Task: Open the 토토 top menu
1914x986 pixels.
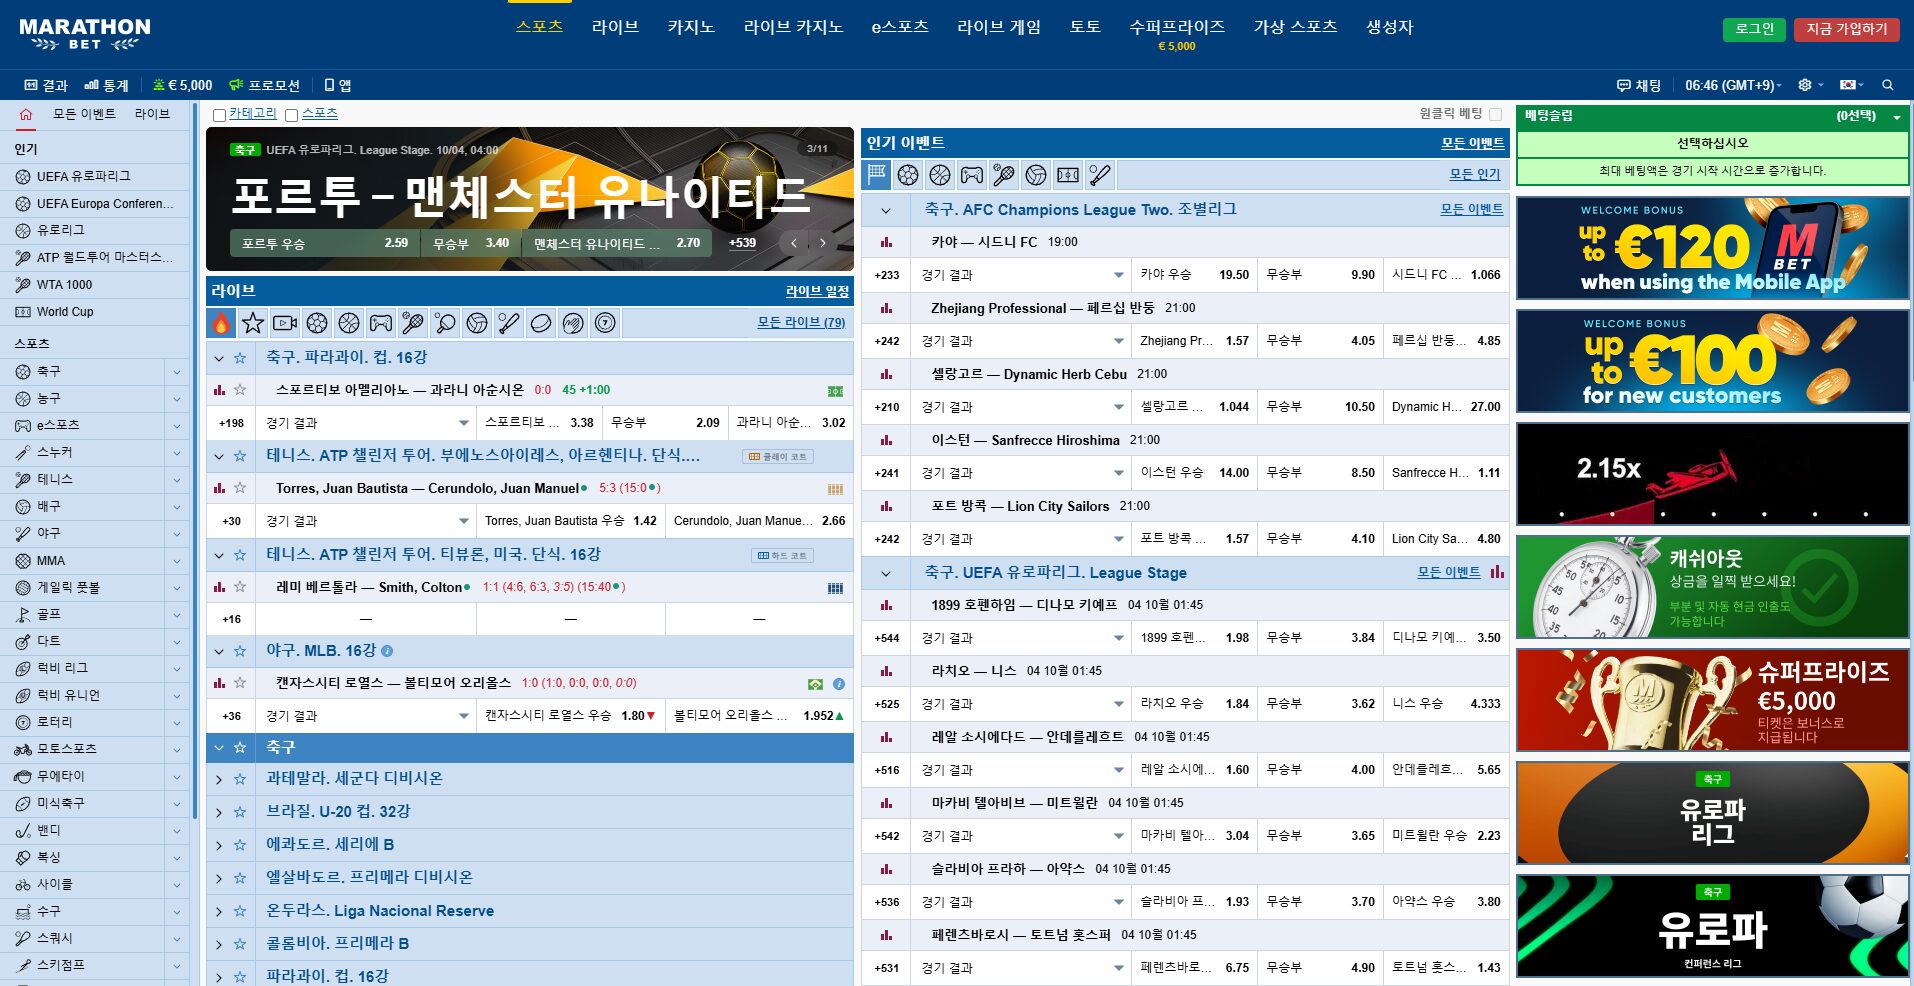Action: [1085, 27]
